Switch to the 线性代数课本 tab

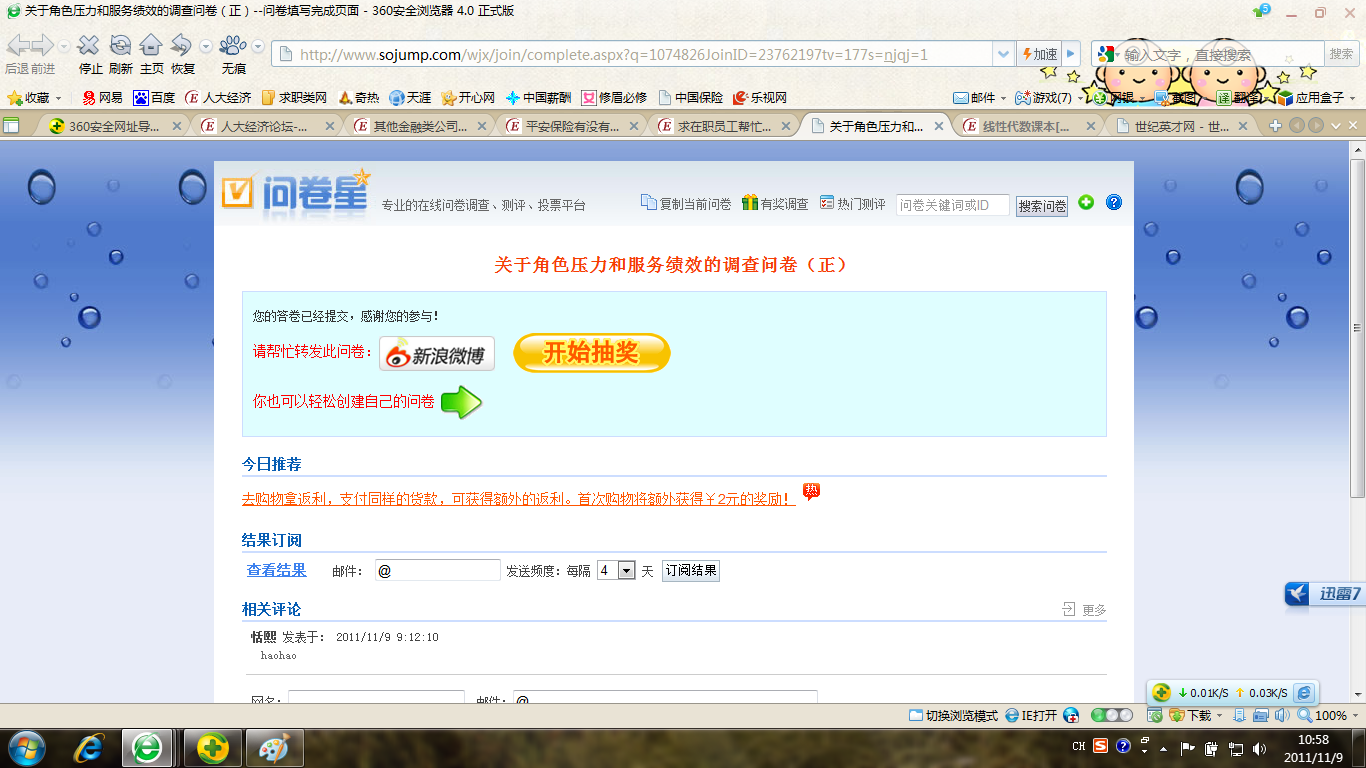coord(1030,126)
